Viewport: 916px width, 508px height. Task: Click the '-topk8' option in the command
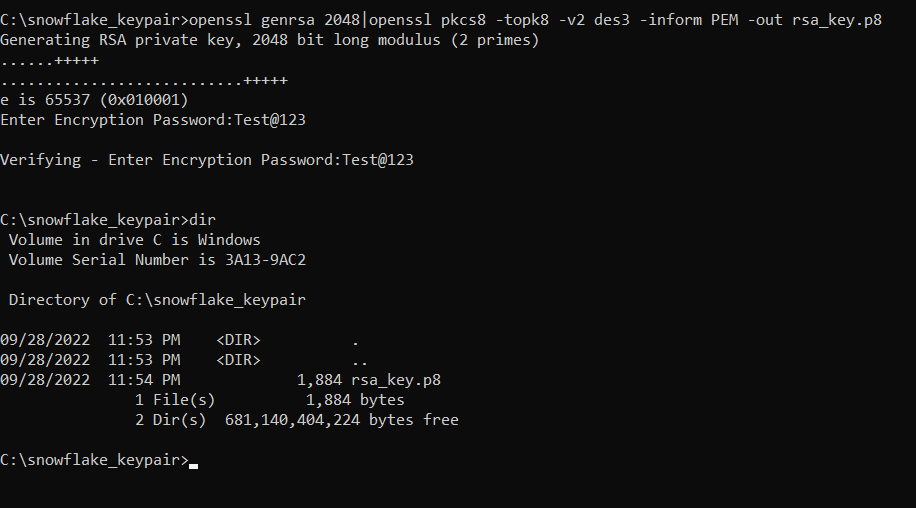point(522,20)
